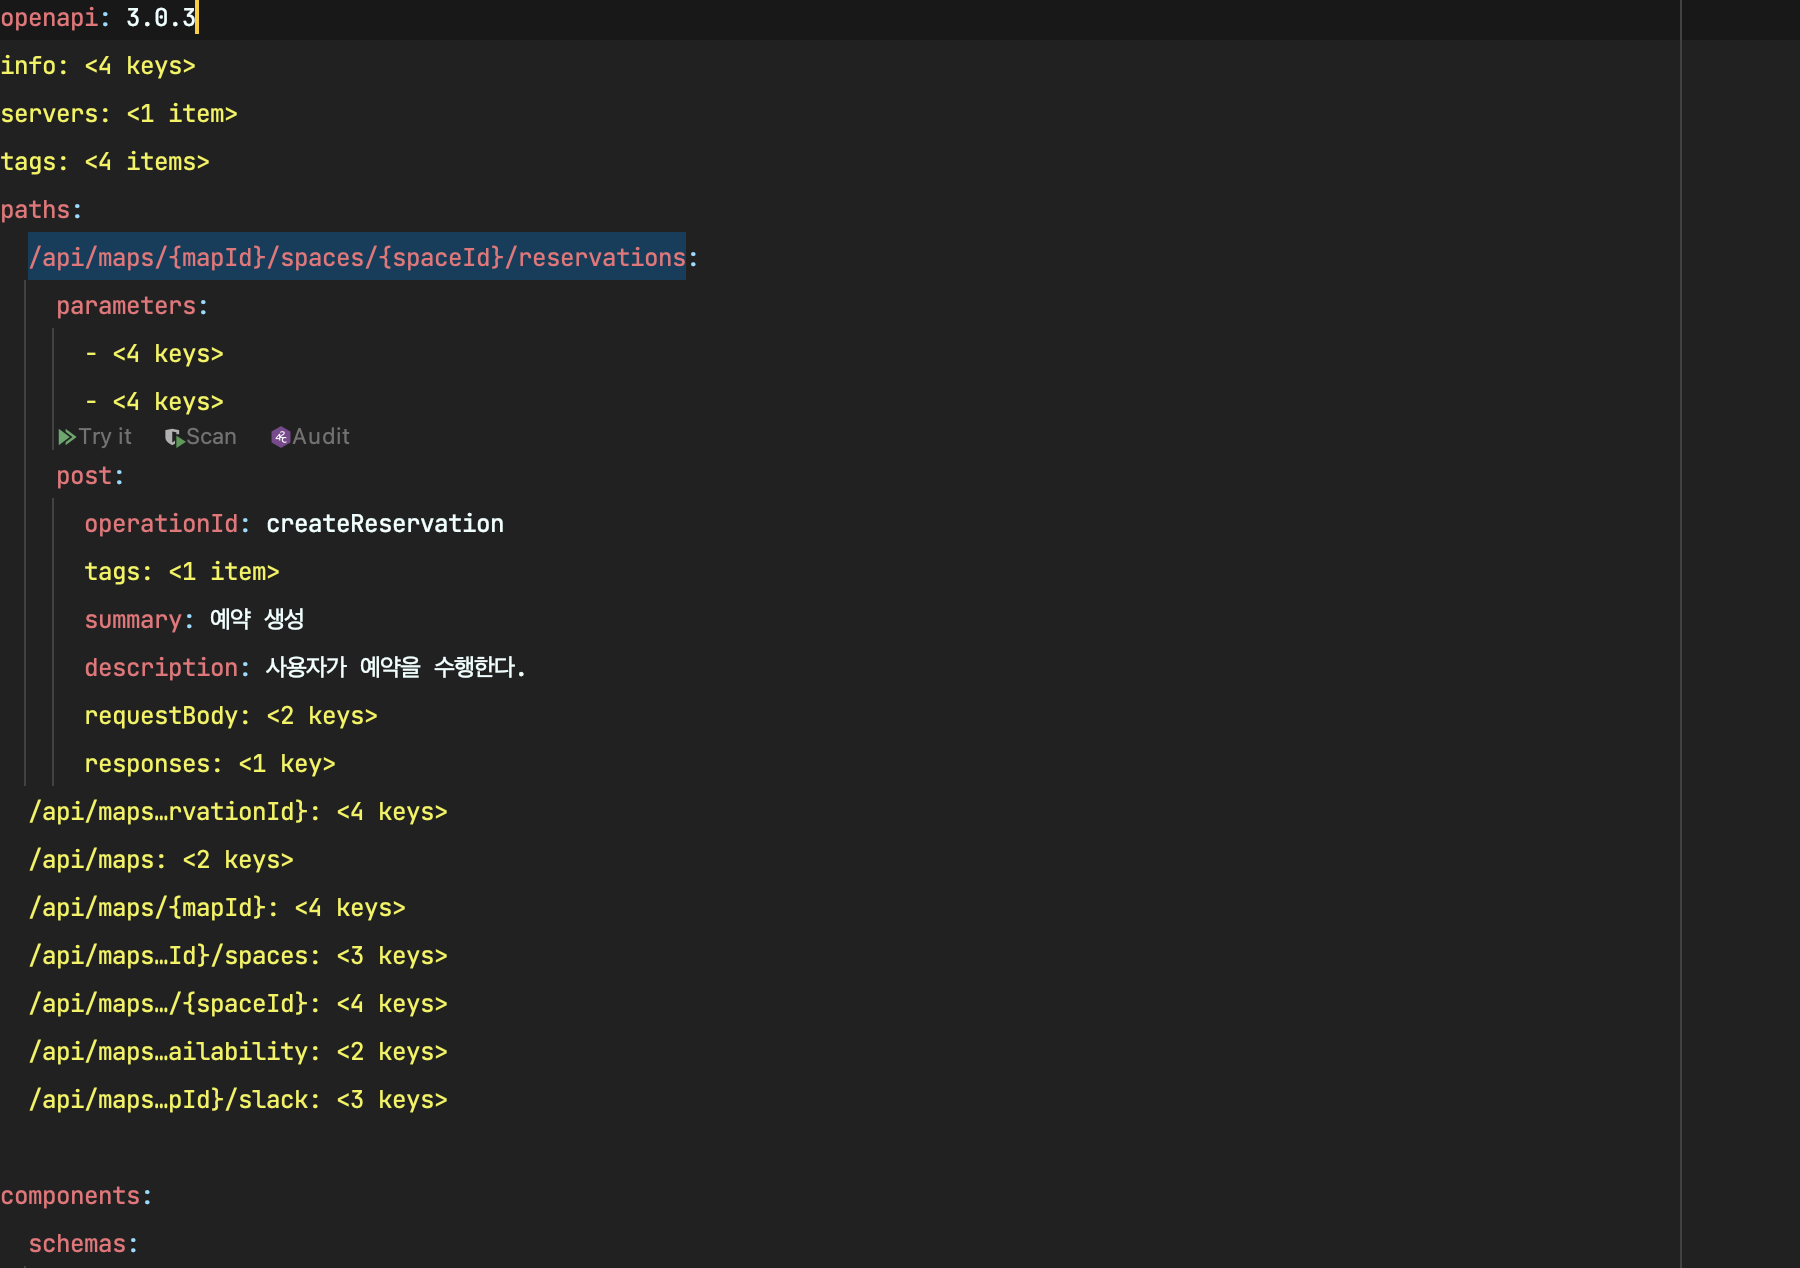Image resolution: width=1800 pixels, height=1268 pixels.
Task: Click the Try it play icon
Action: 67,437
